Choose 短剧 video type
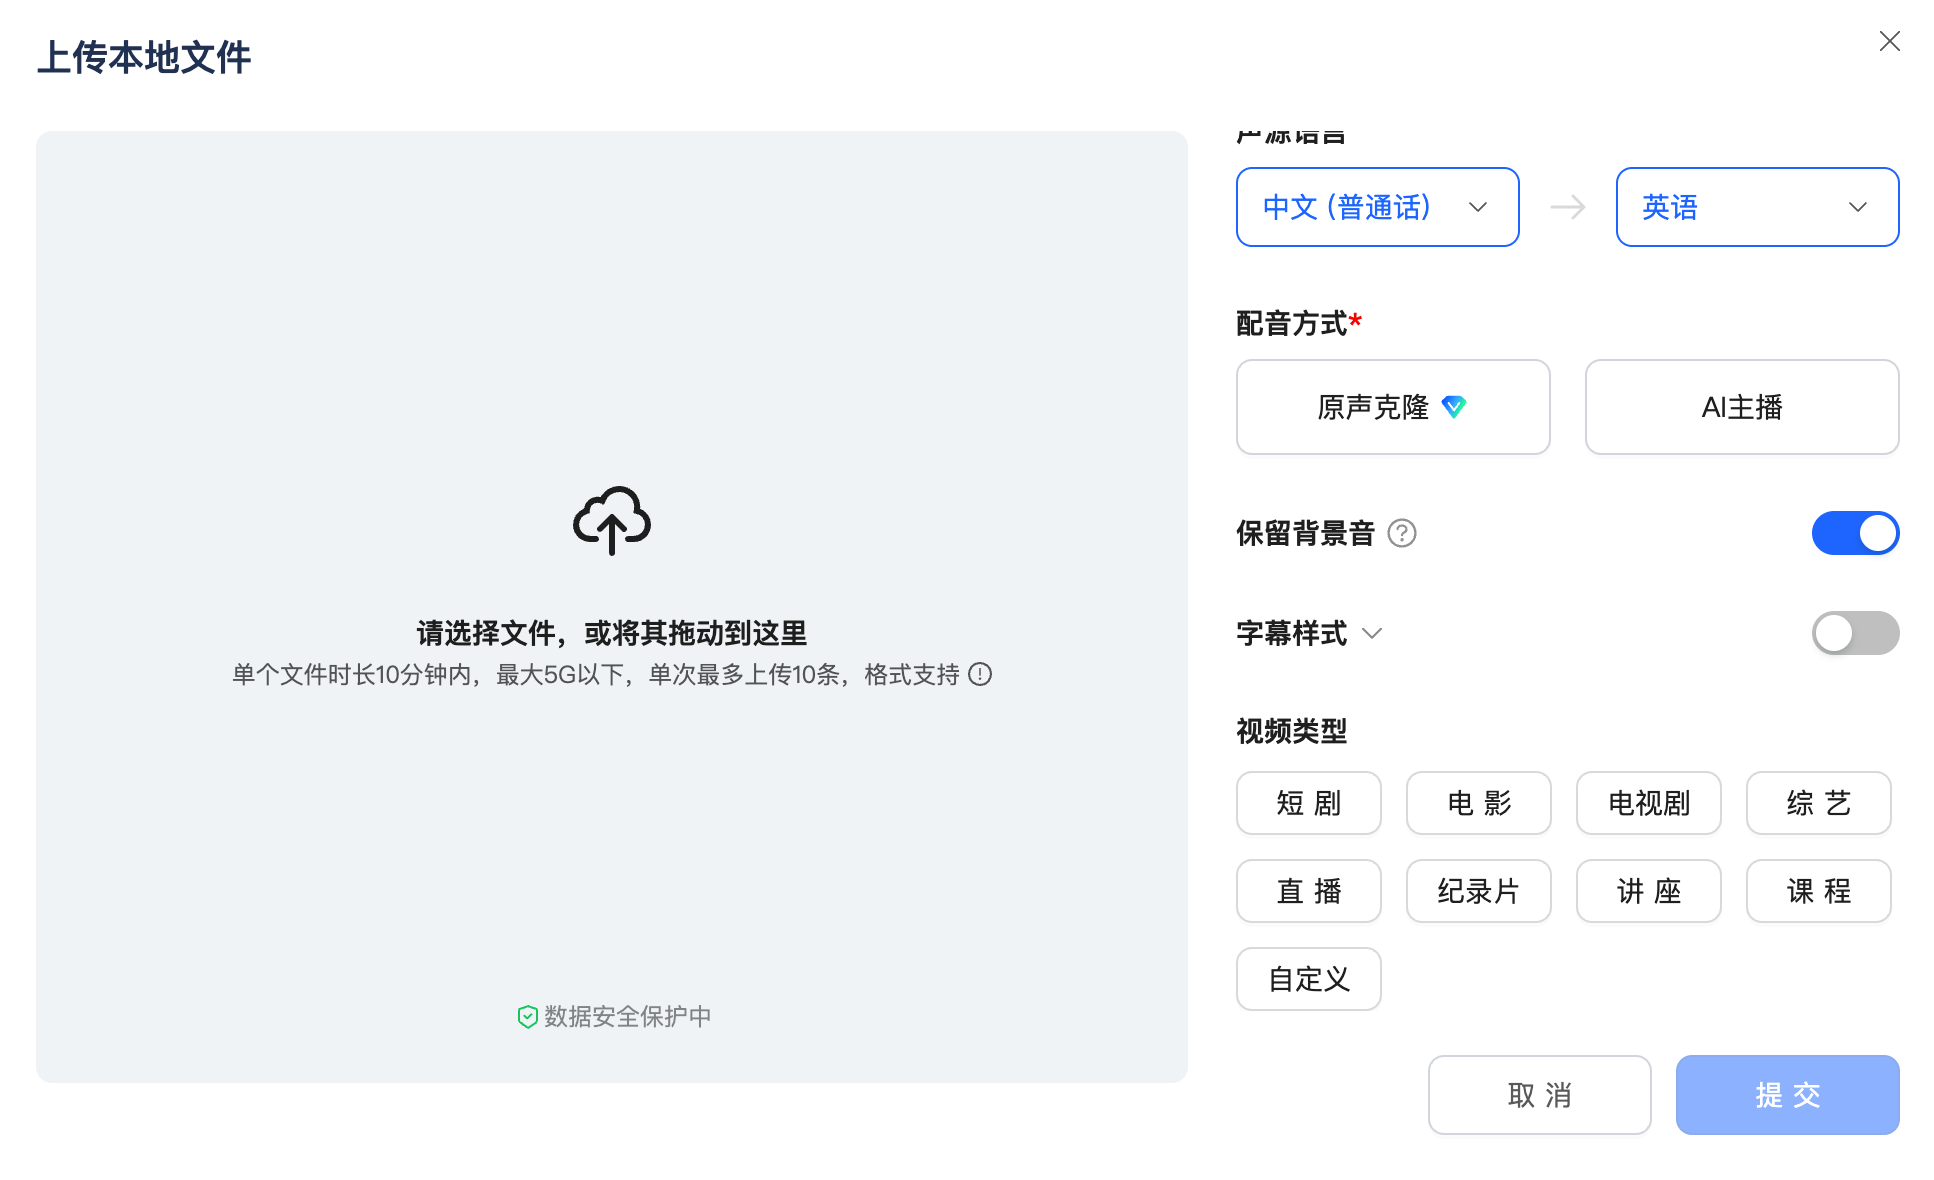 pyautogui.click(x=1308, y=803)
